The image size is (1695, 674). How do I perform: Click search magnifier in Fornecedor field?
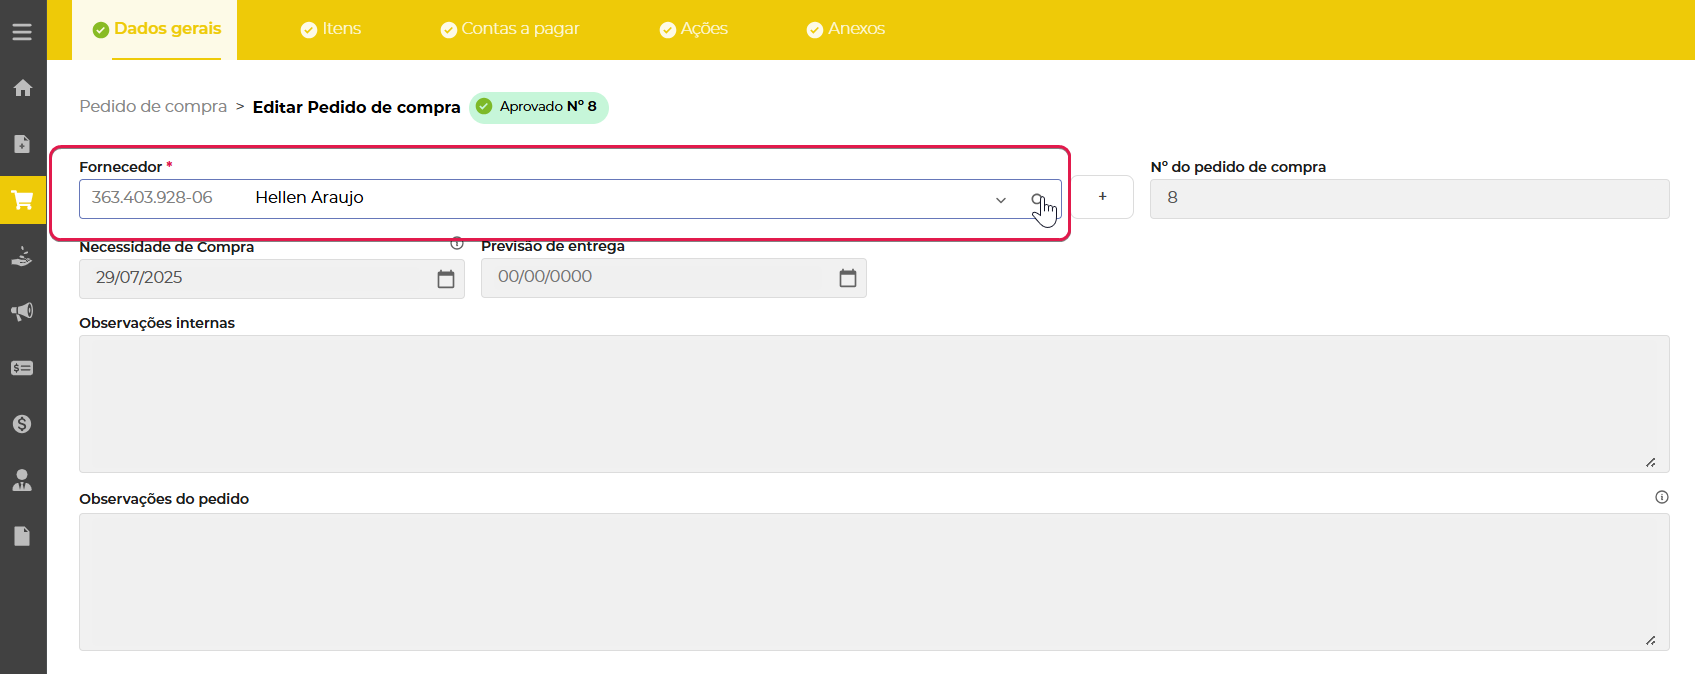[1038, 200]
